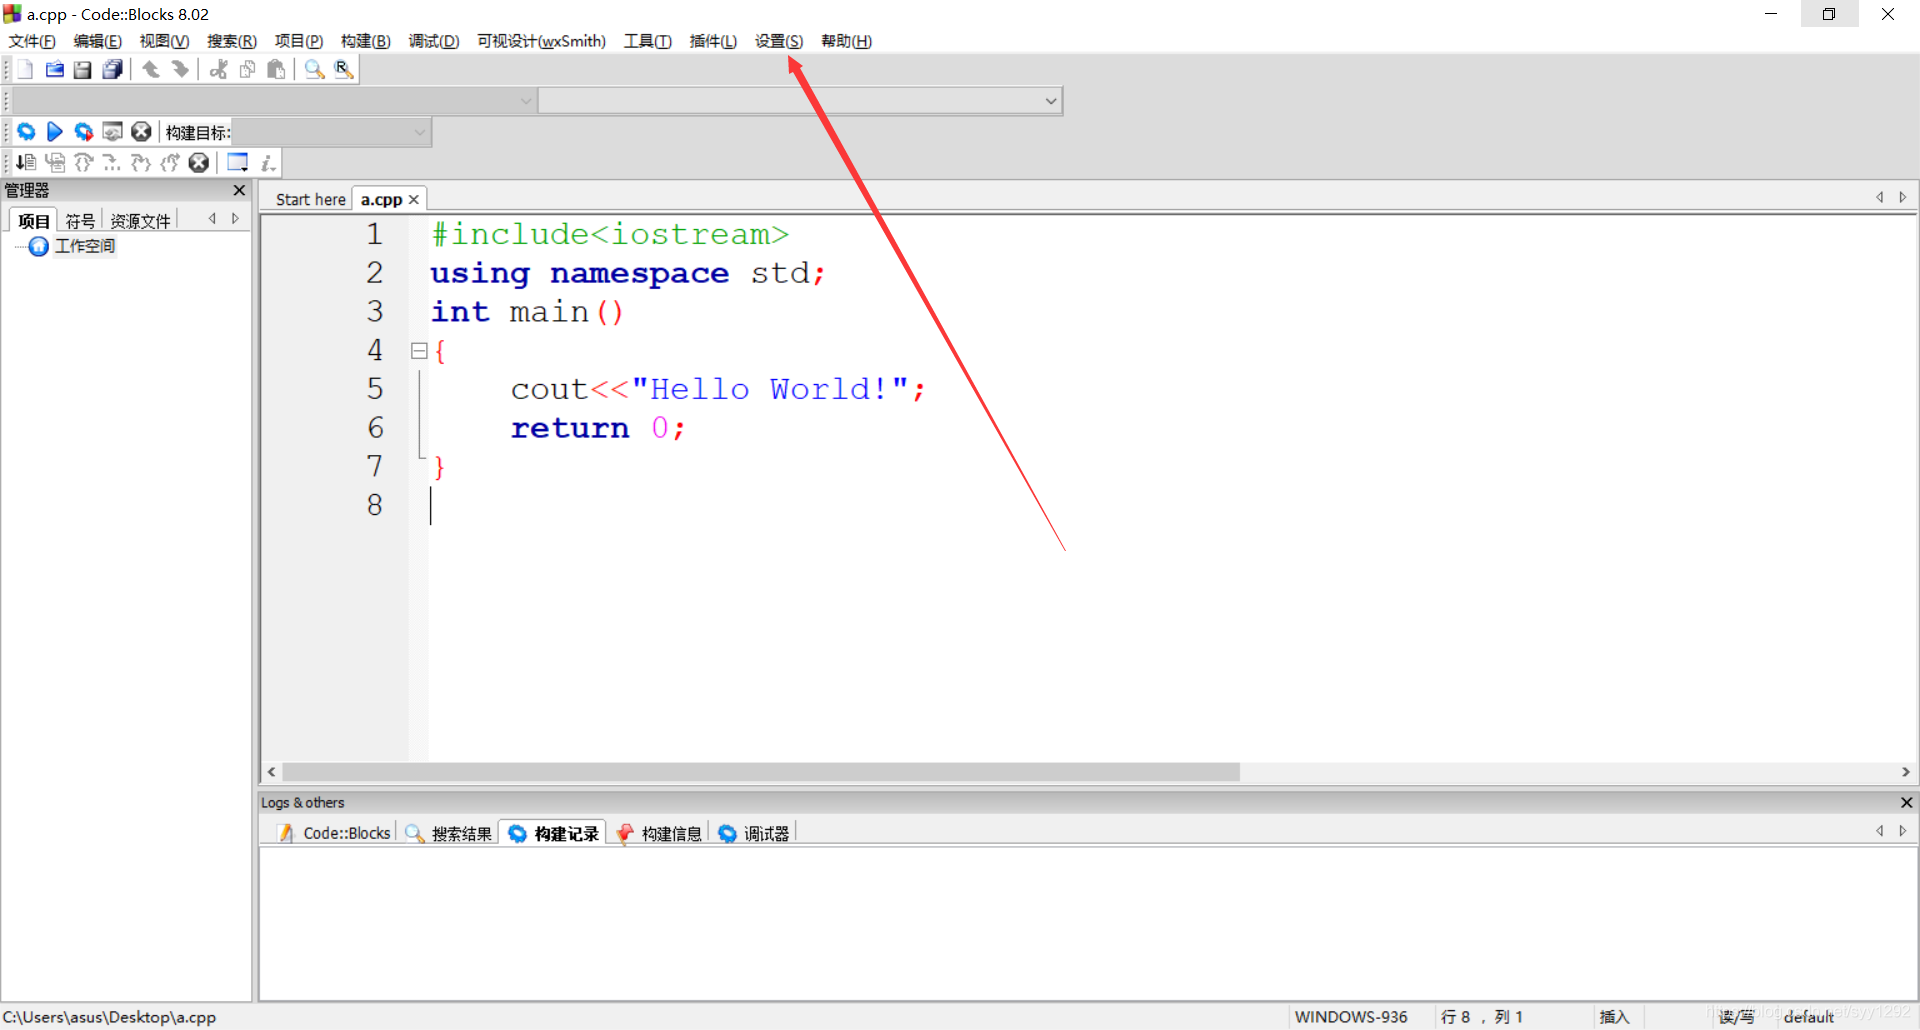The image size is (1920, 1030).
Task: Click the Build gear icon
Action: (26, 132)
